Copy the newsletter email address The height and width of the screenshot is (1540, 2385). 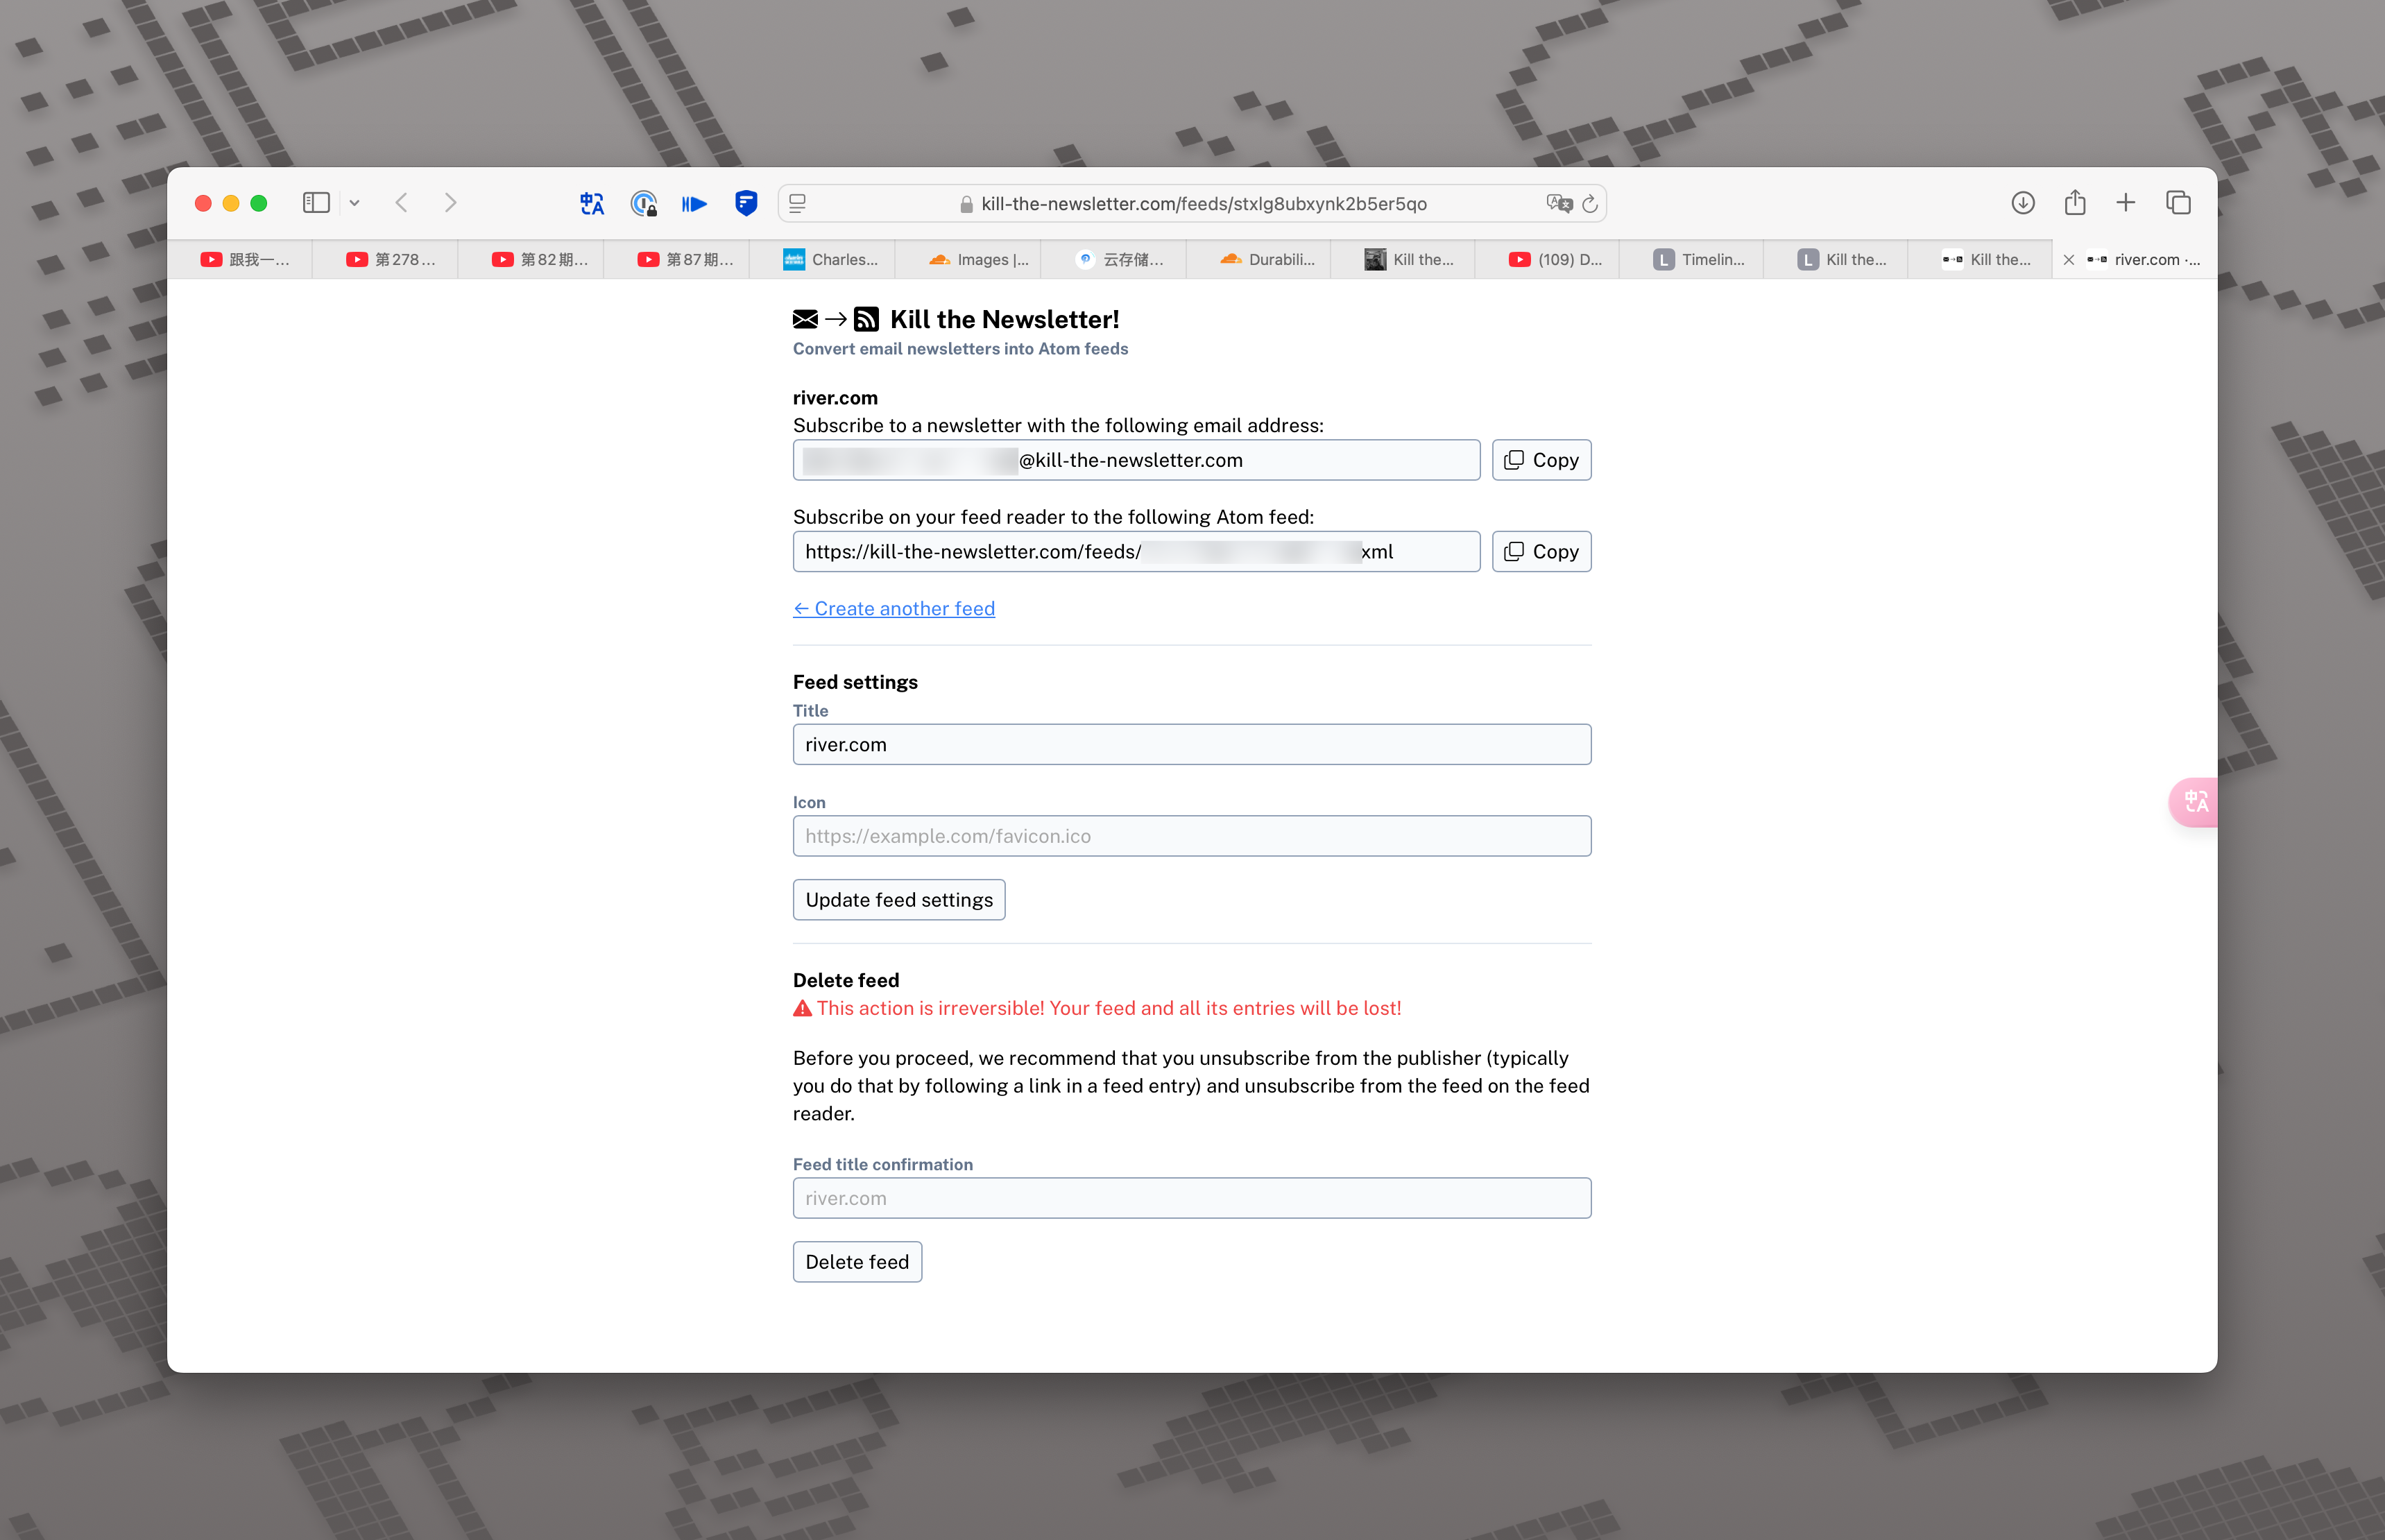click(x=1541, y=460)
